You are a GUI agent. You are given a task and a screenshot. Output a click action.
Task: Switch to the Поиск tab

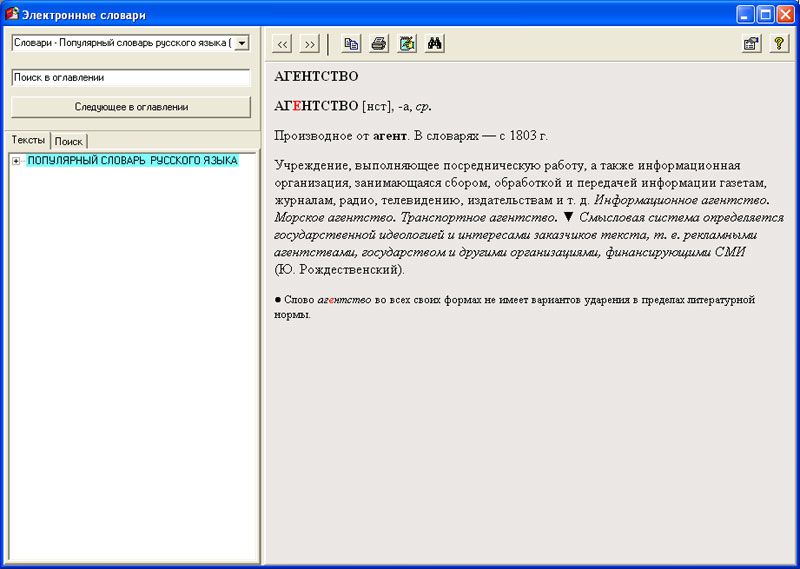pos(69,141)
